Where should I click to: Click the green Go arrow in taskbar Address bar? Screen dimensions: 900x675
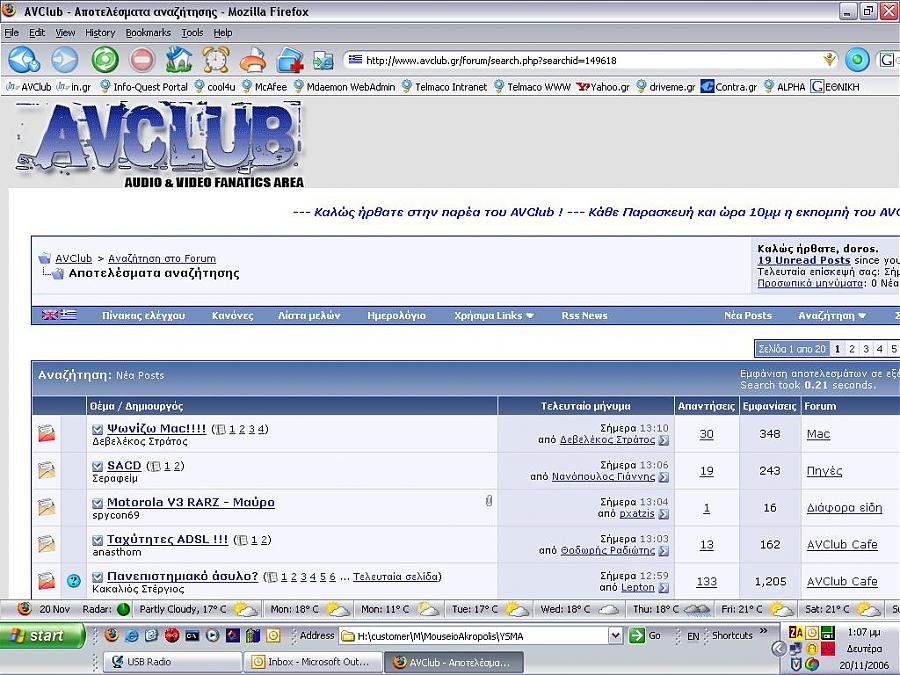click(636, 635)
